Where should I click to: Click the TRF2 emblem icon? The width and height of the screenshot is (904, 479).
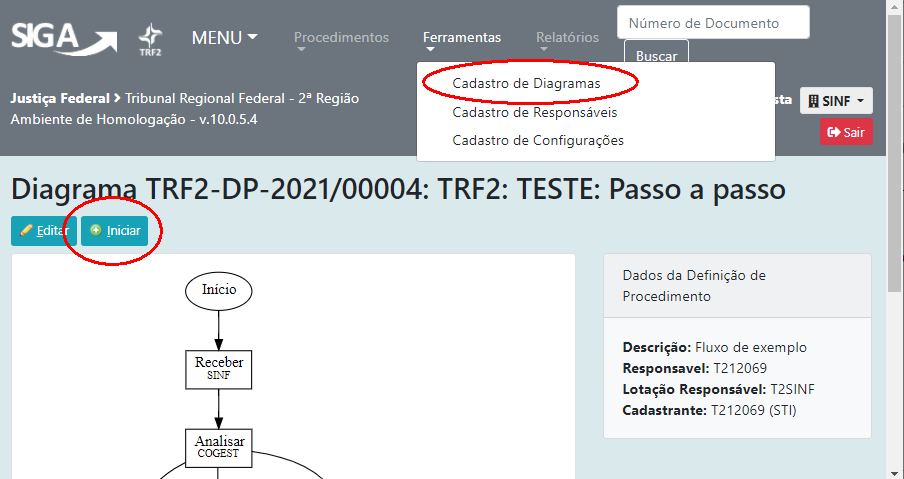150,38
